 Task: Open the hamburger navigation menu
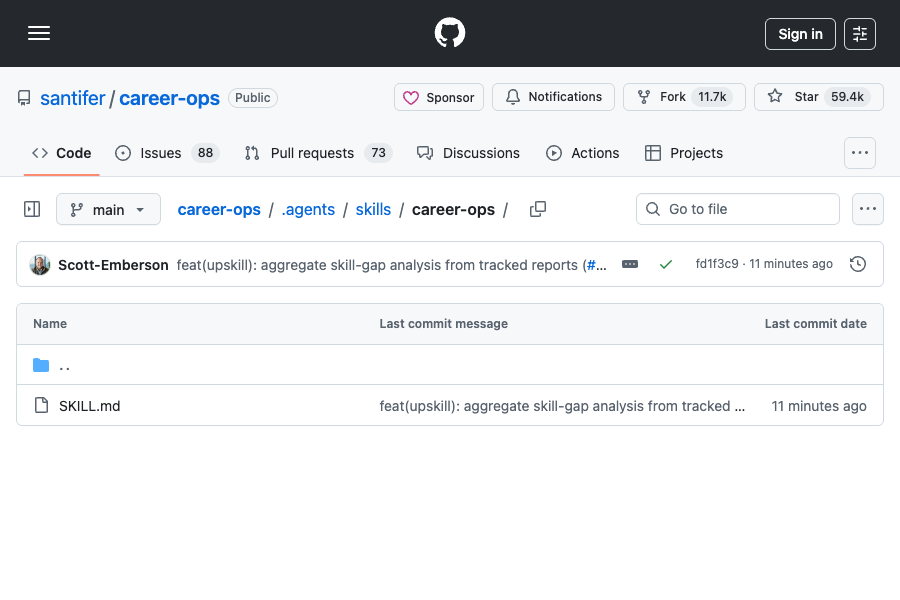tap(39, 33)
